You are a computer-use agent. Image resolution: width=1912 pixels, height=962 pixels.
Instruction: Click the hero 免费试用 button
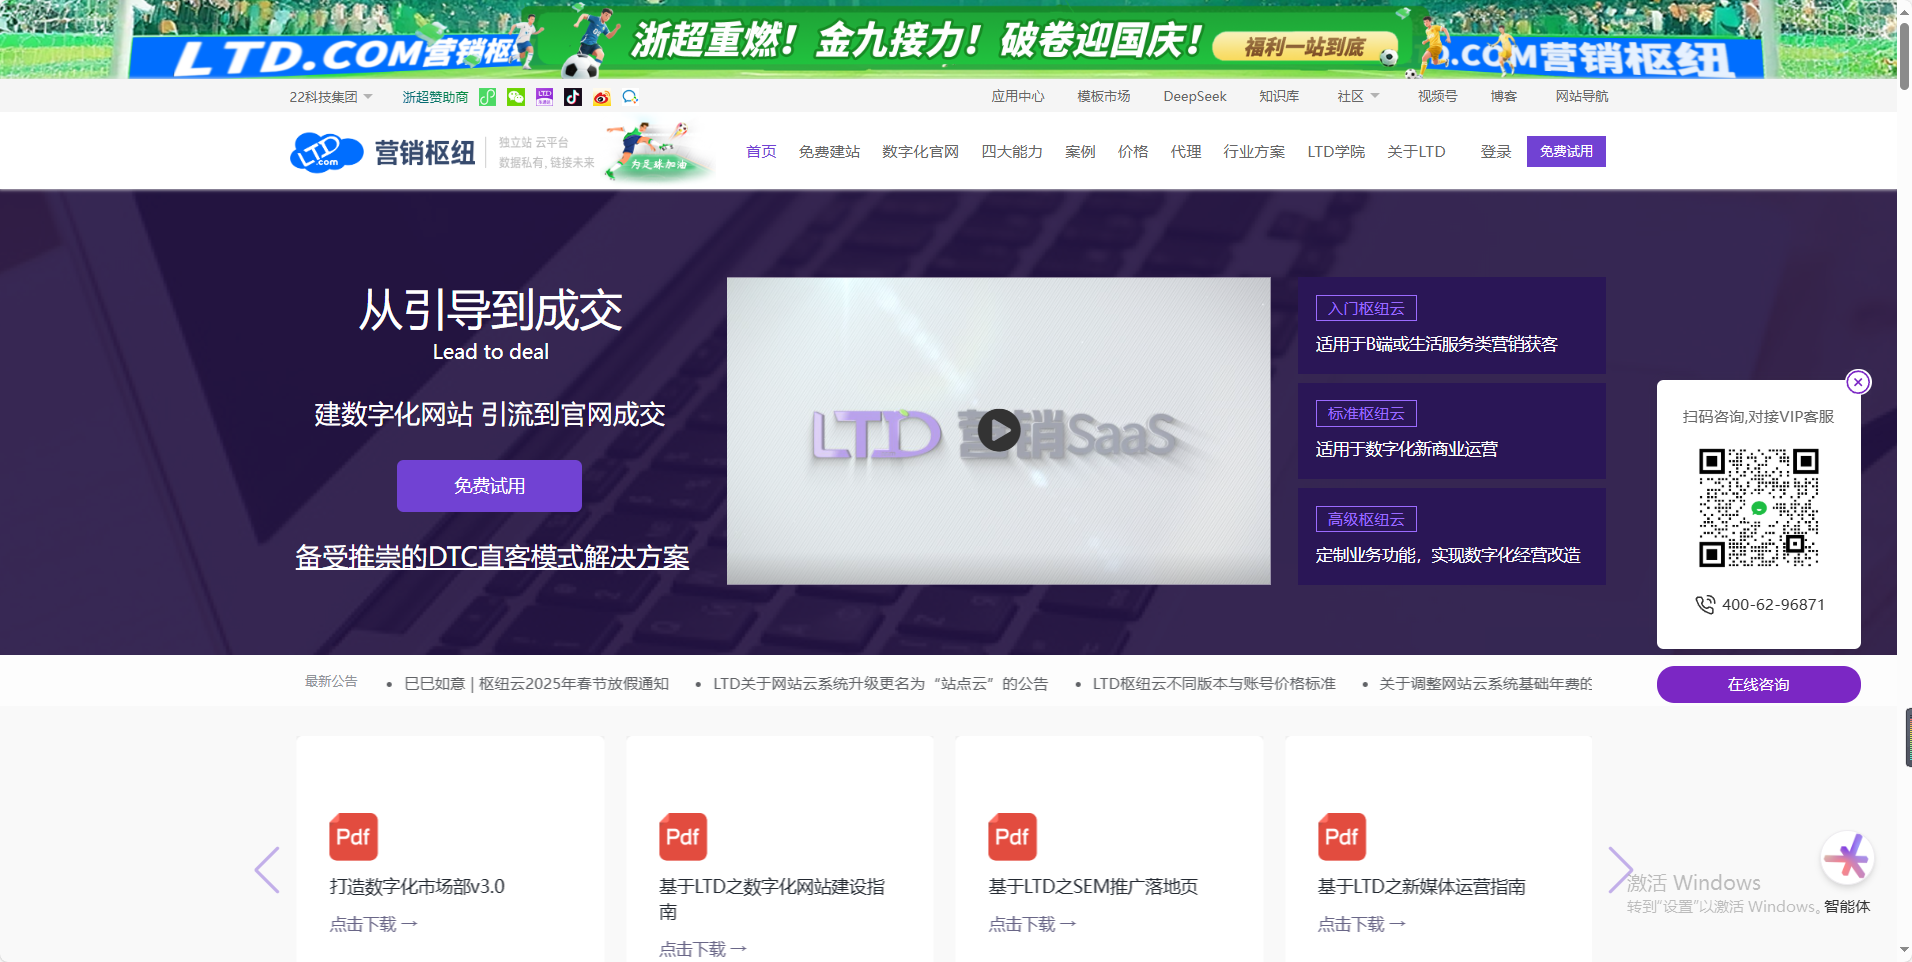(489, 486)
